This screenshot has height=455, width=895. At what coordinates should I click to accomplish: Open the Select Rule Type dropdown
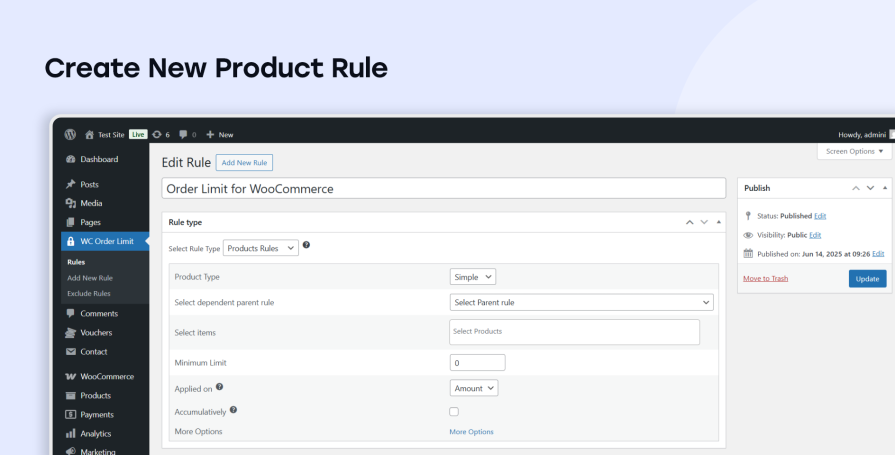(x=260, y=247)
